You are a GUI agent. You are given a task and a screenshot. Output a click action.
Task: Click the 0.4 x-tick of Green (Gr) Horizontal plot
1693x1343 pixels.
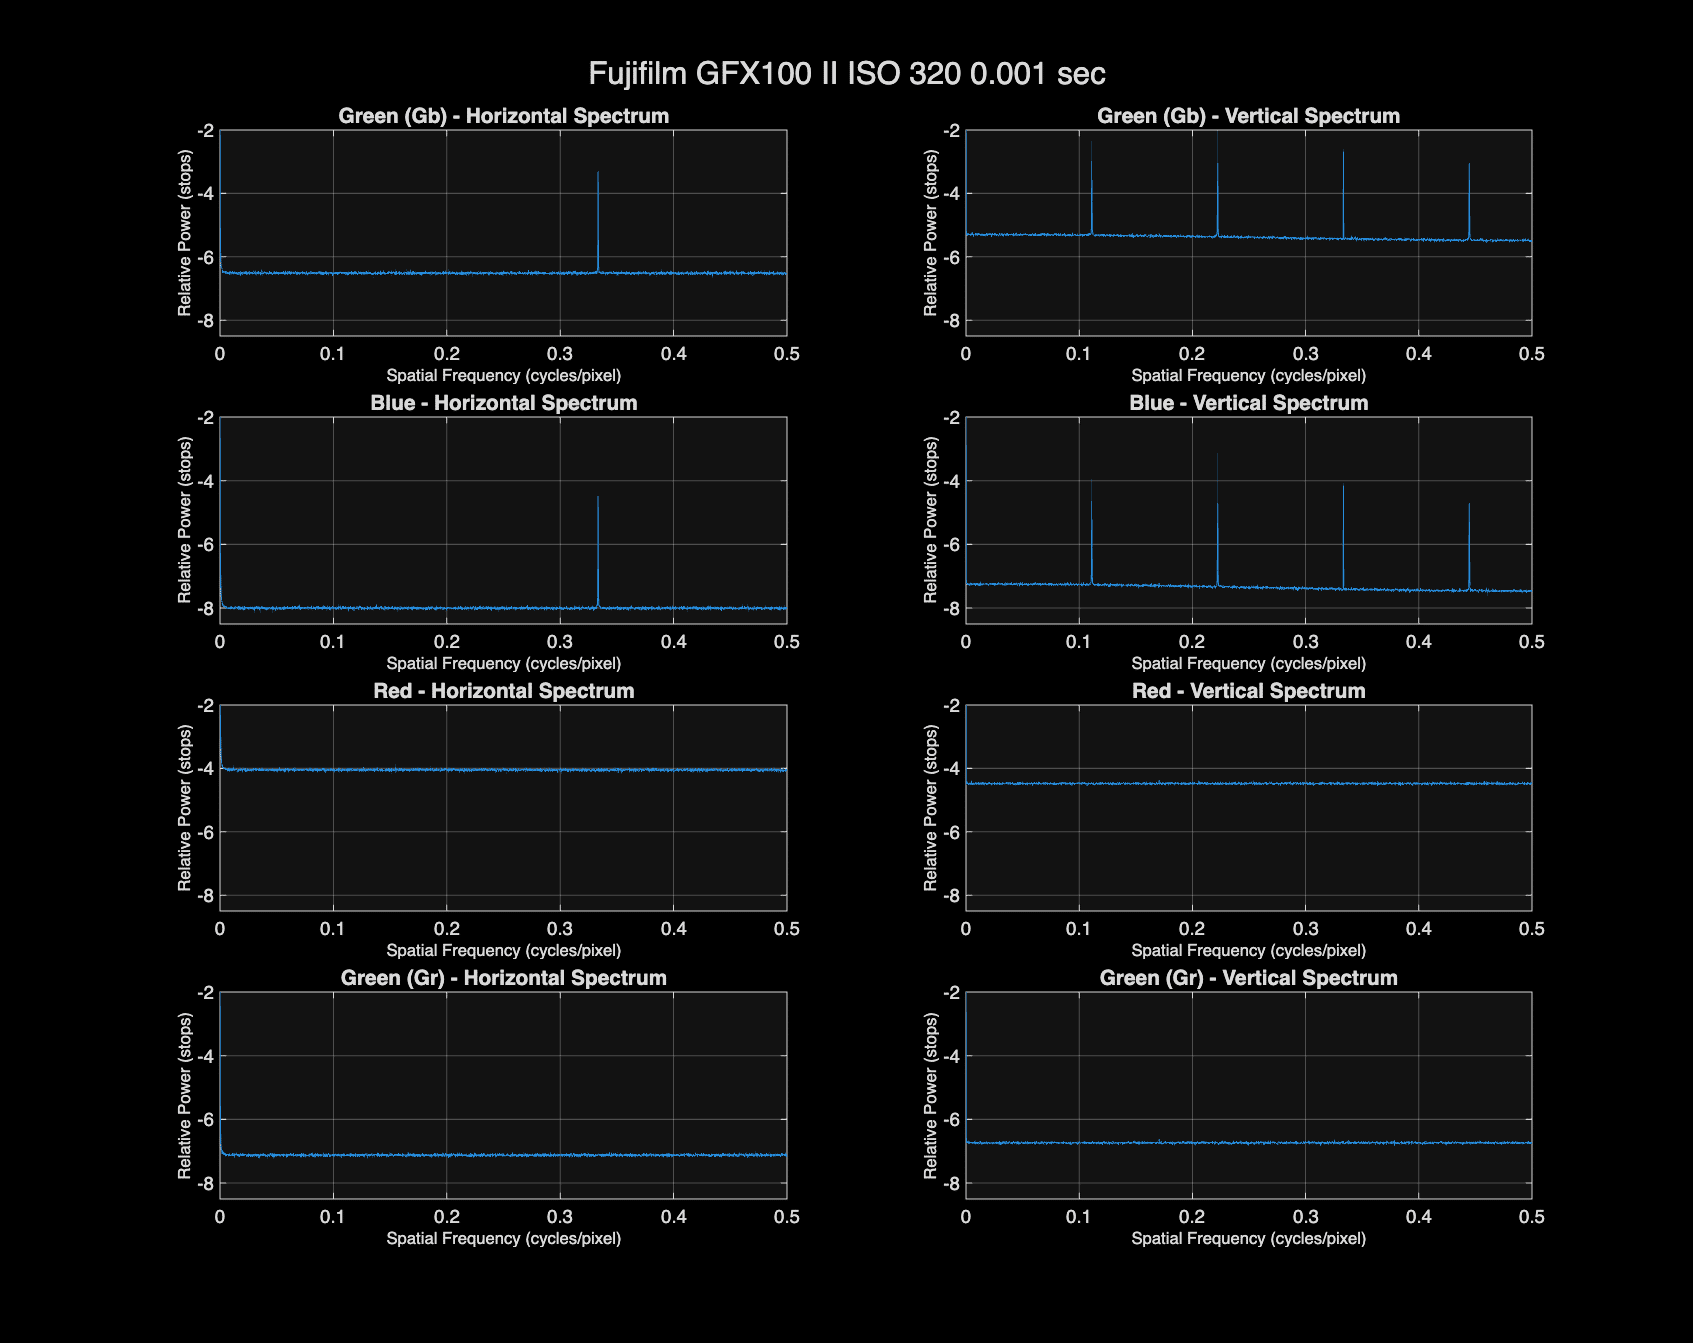pos(674,1217)
